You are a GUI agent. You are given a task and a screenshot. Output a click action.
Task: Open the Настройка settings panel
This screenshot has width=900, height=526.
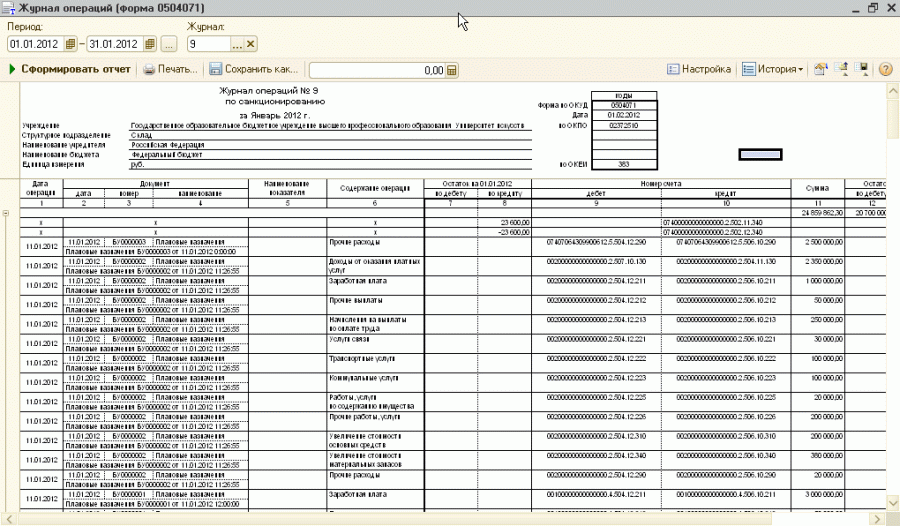[699, 69]
